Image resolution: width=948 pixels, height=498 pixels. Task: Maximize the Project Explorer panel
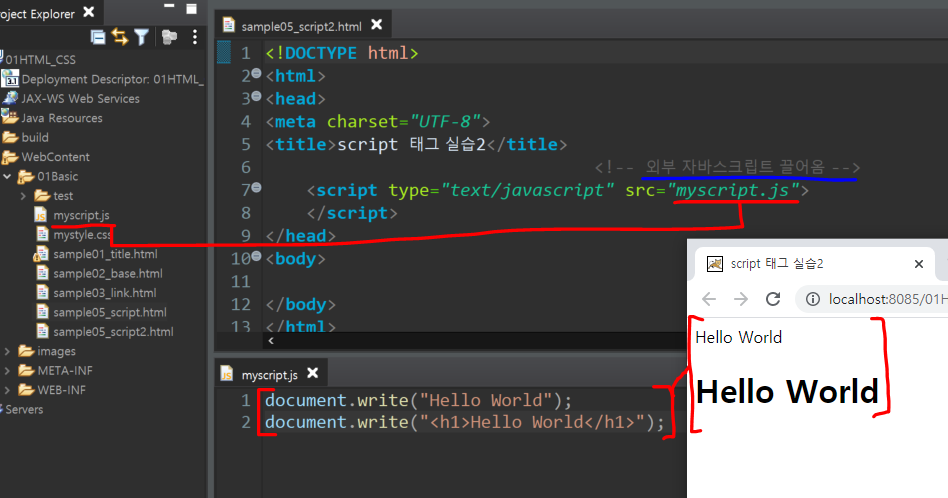pyautogui.click(x=191, y=8)
